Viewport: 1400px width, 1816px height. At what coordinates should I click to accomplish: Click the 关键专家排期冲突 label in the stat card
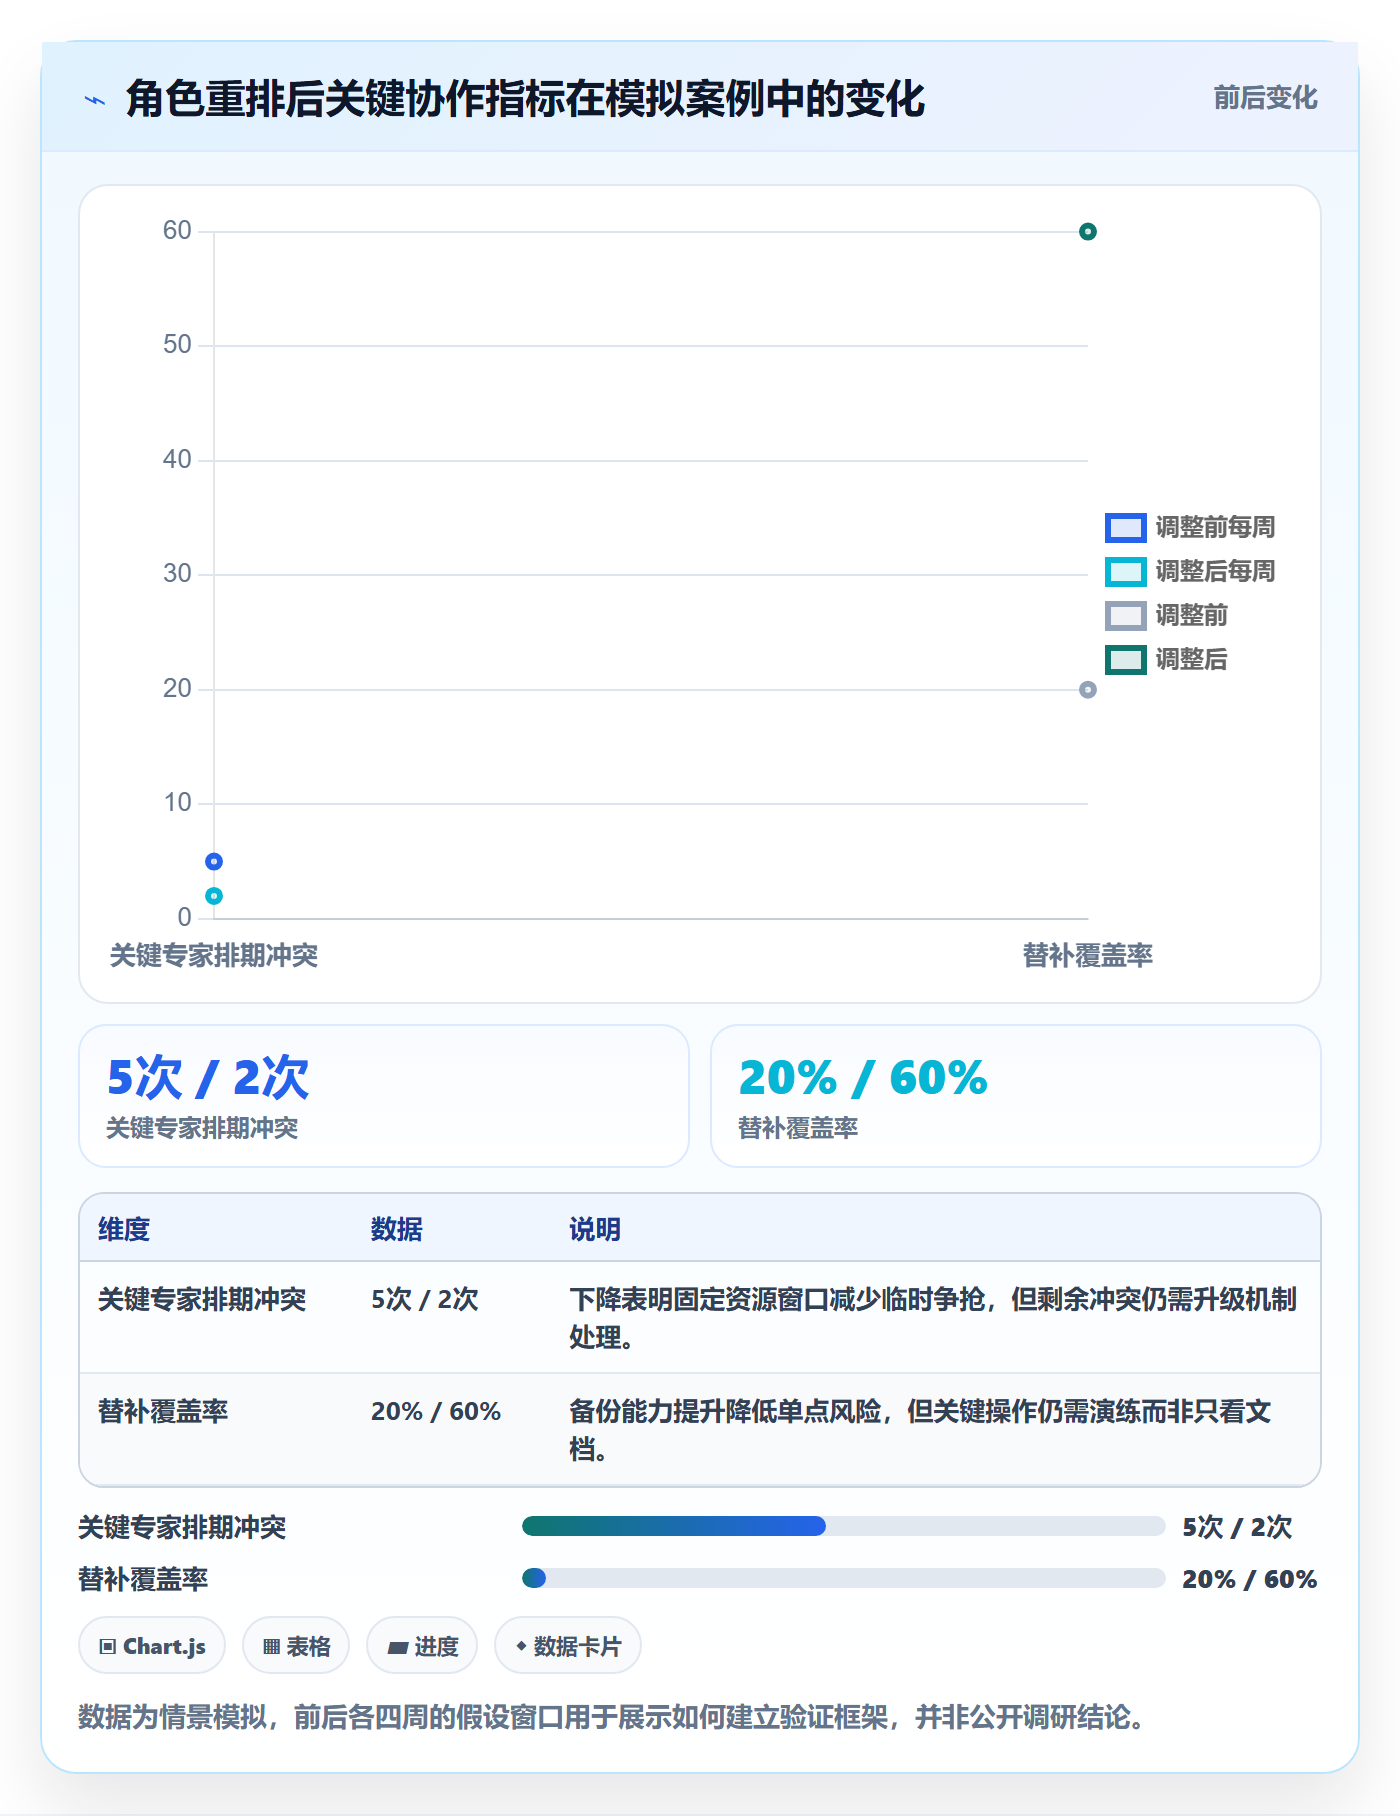202,1128
